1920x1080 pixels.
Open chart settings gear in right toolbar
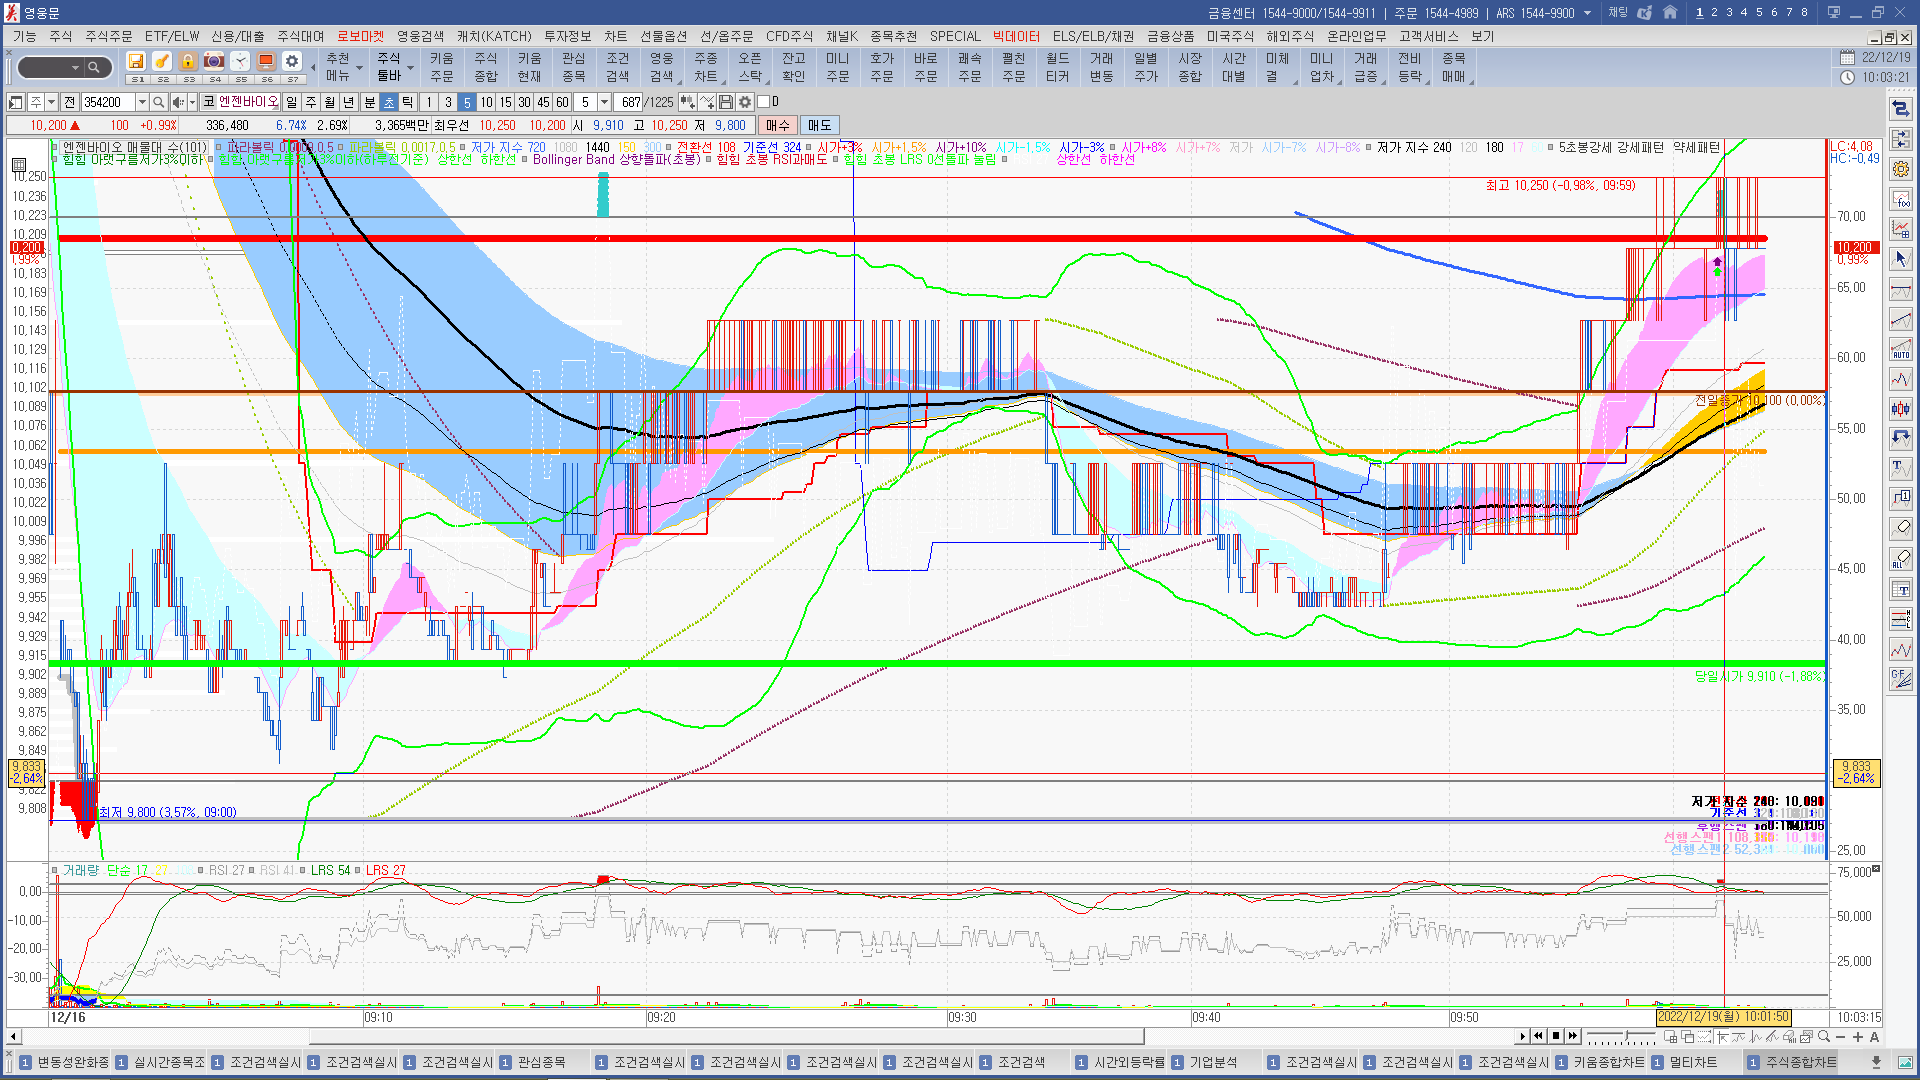click(x=1901, y=169)
